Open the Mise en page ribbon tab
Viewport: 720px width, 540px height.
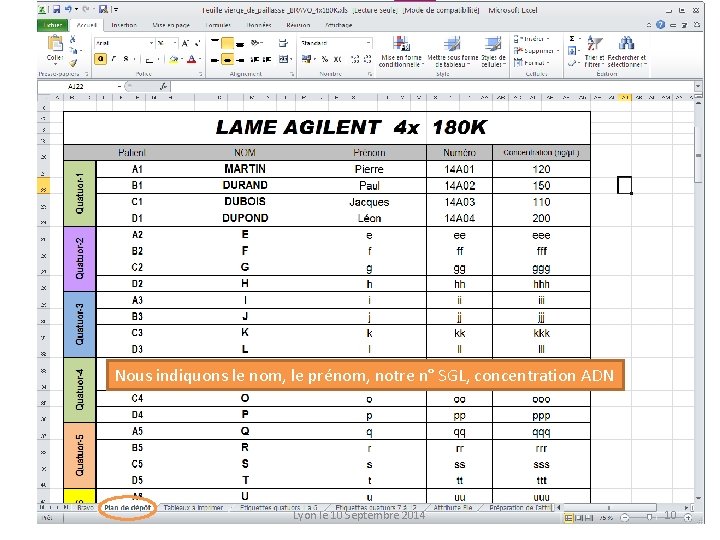tap(171, 25)
